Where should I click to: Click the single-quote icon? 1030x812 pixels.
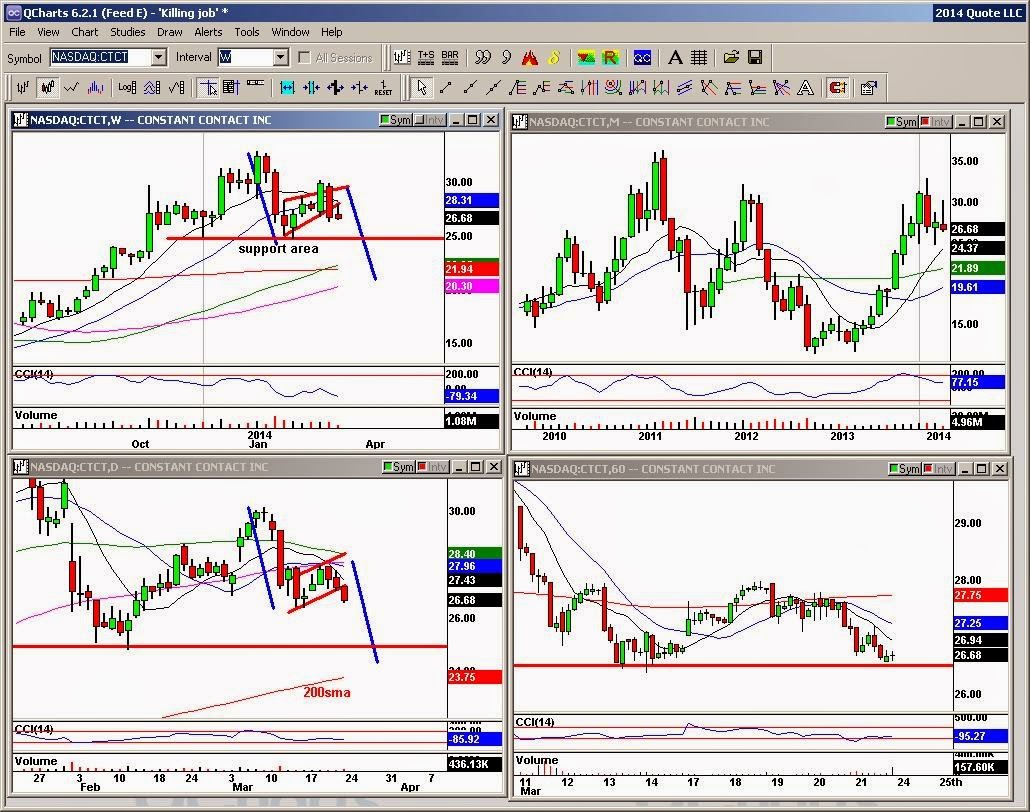click(x=506, y=58)
